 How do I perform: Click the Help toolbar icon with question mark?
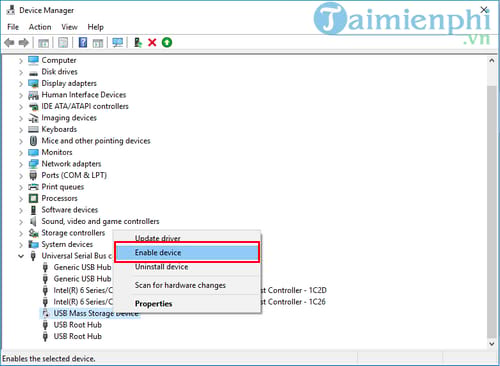tap(83, 43)
